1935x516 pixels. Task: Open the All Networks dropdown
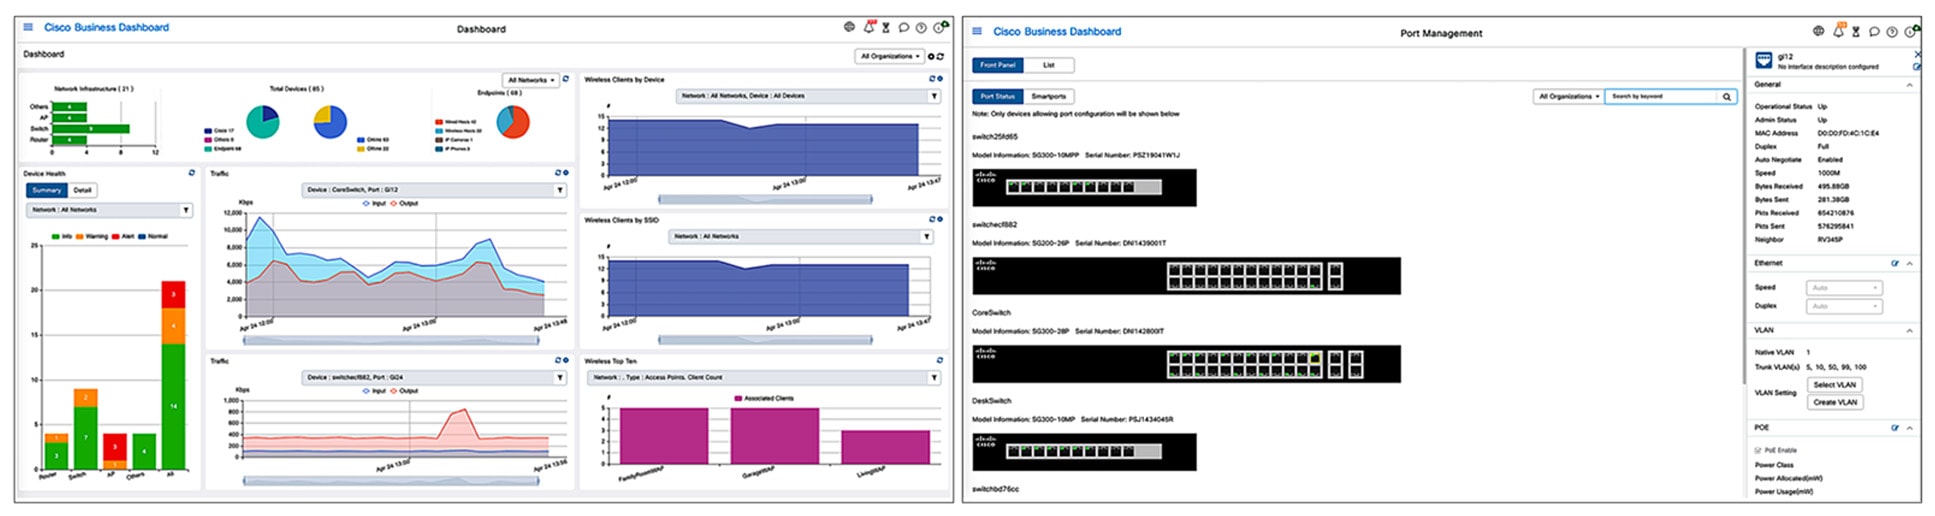(x=530, y=79)
